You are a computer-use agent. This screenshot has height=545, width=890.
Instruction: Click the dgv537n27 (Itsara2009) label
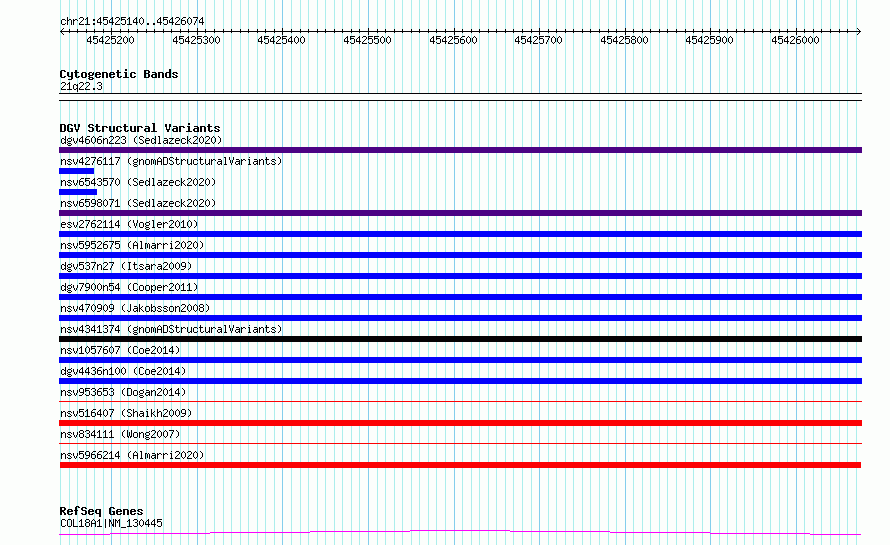(126, 266)
